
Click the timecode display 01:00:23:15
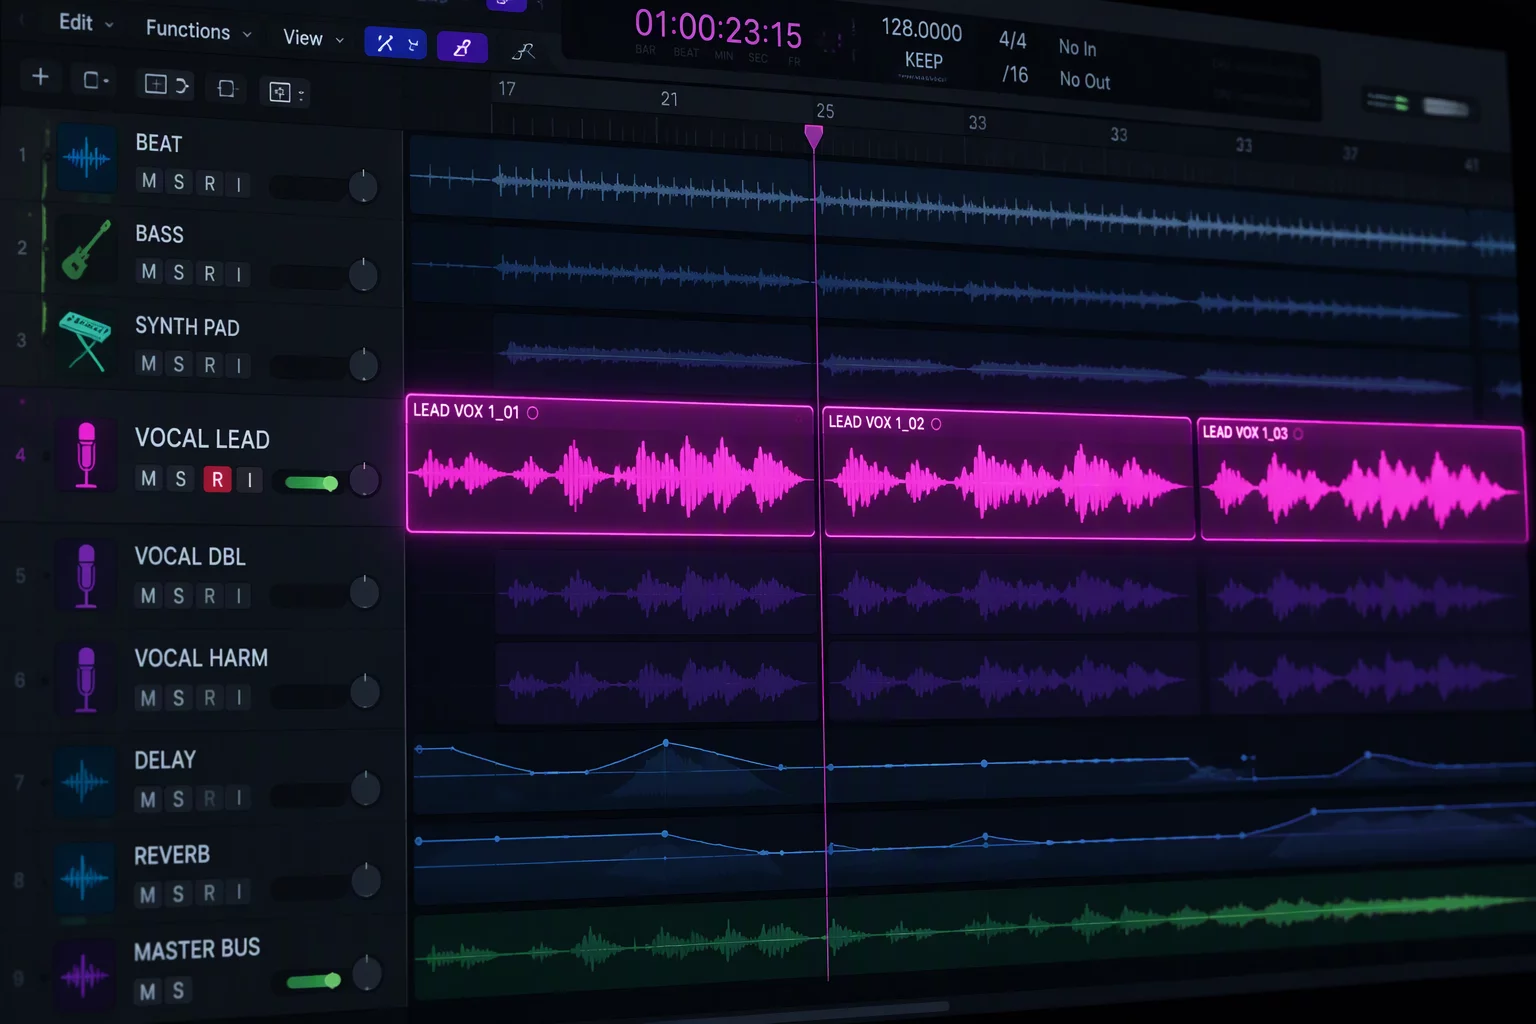718,29
